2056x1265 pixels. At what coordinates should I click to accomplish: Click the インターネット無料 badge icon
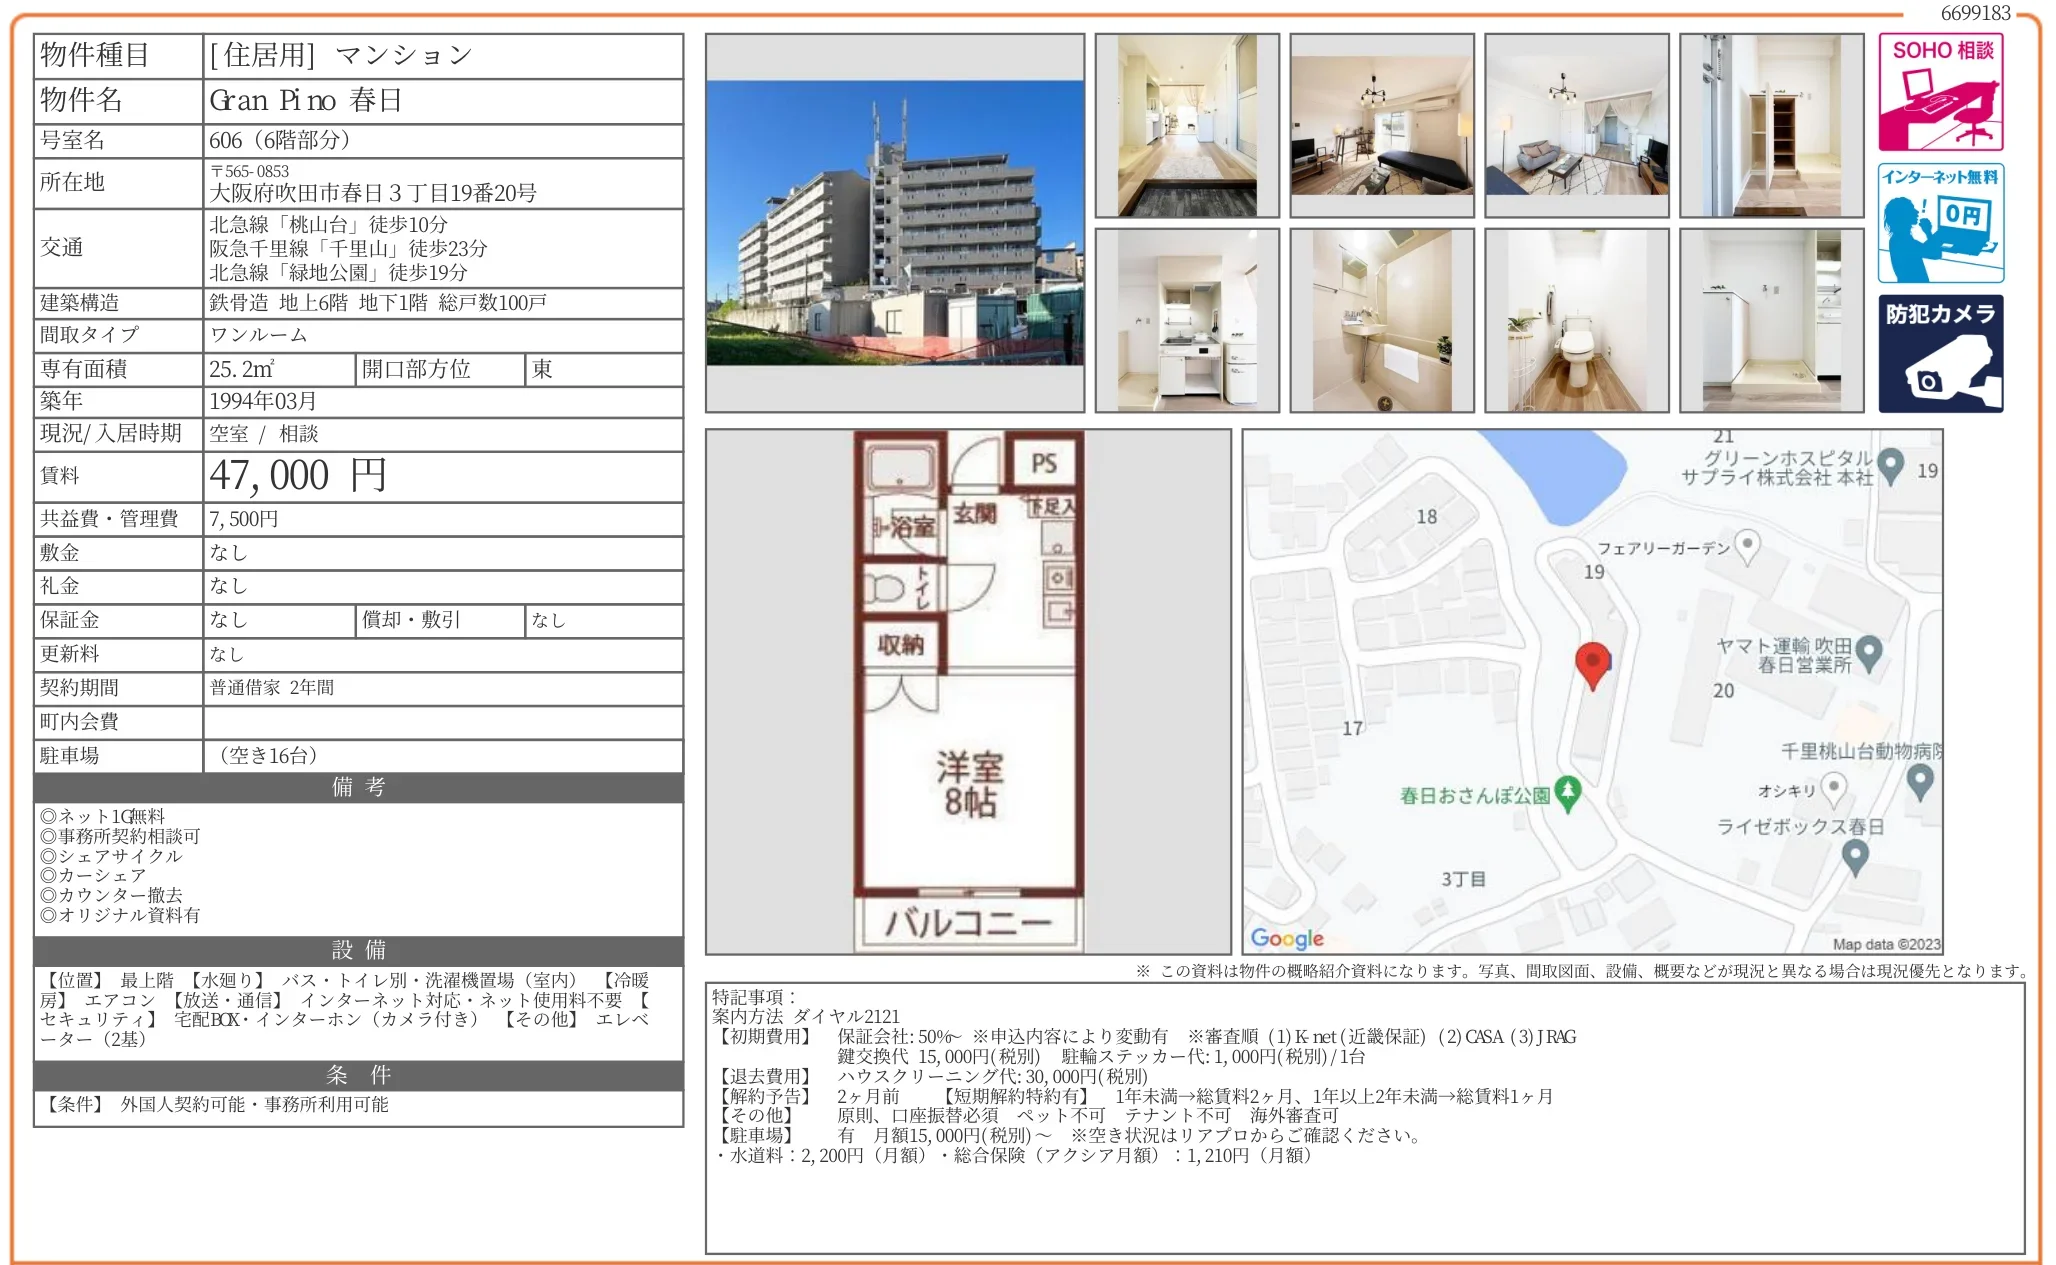pos(1939,223)
